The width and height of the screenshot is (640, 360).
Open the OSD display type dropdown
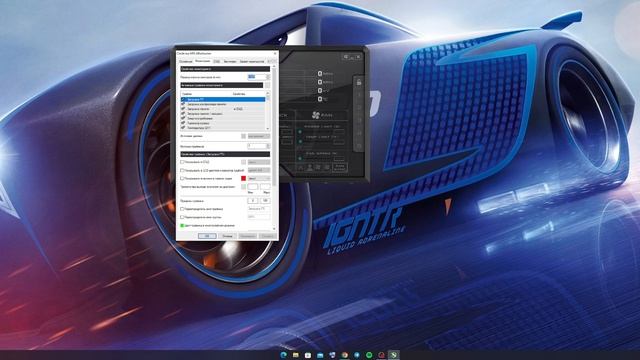coord(259,162)
